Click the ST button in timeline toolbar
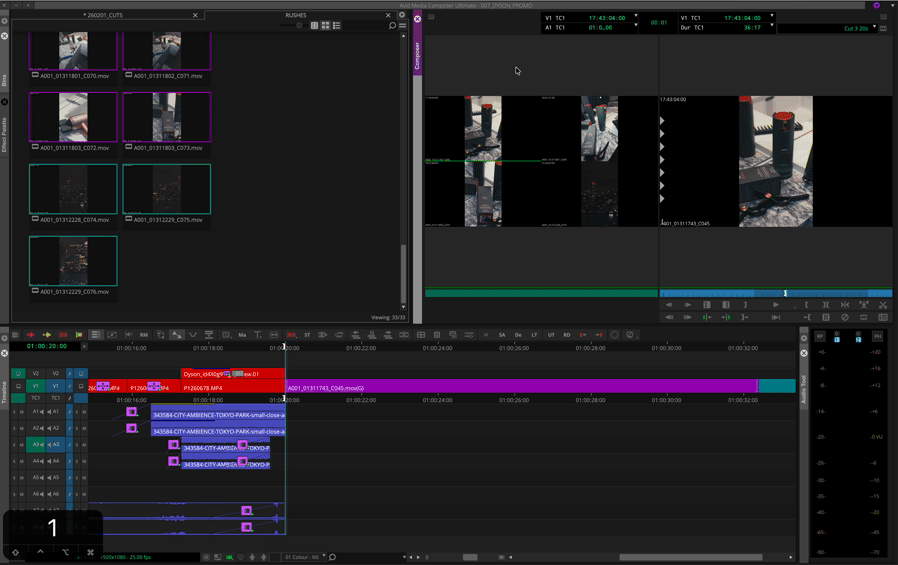 (307, 335)
